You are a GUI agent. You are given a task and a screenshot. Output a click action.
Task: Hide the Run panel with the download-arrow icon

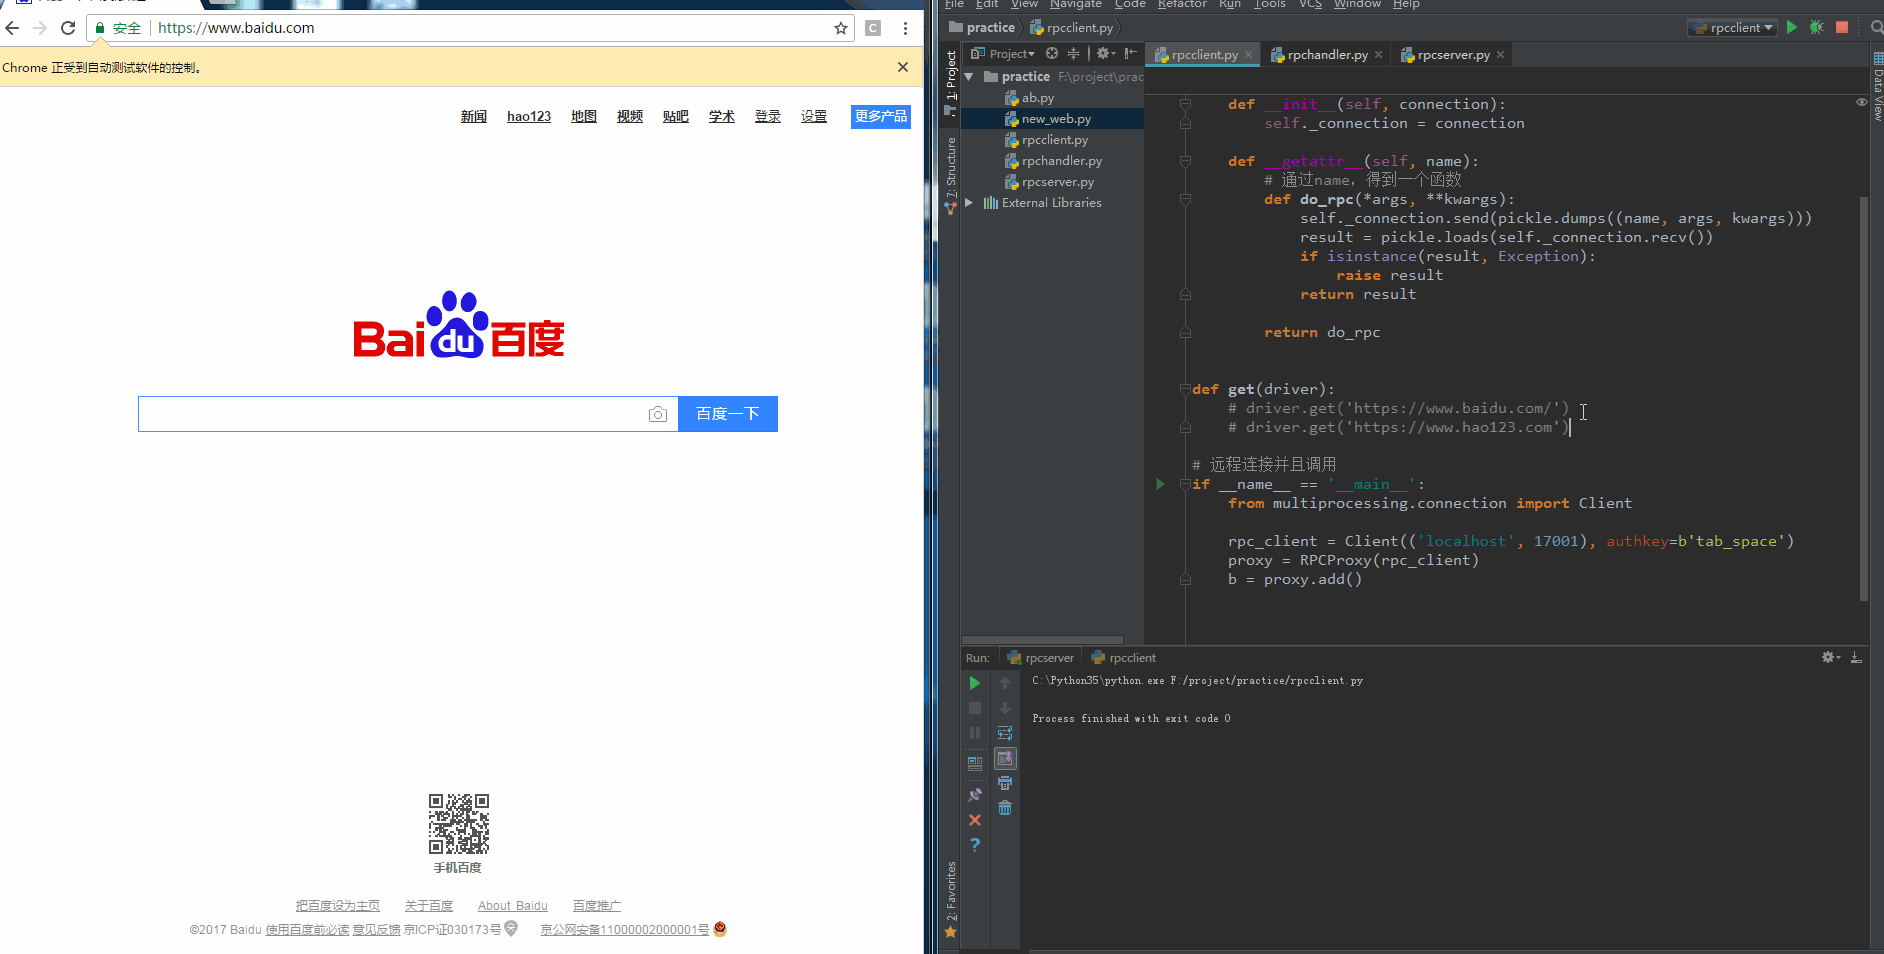tap(1856, 657)
